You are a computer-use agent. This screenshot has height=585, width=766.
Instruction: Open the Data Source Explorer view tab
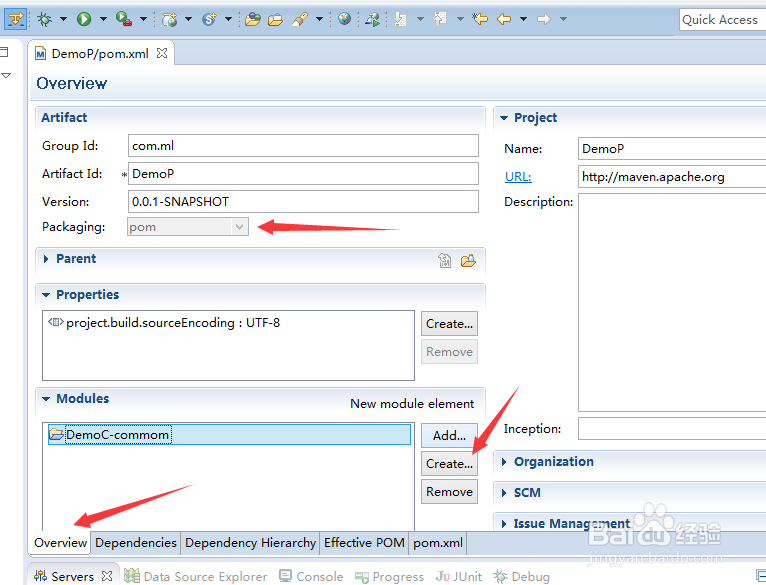195,577
